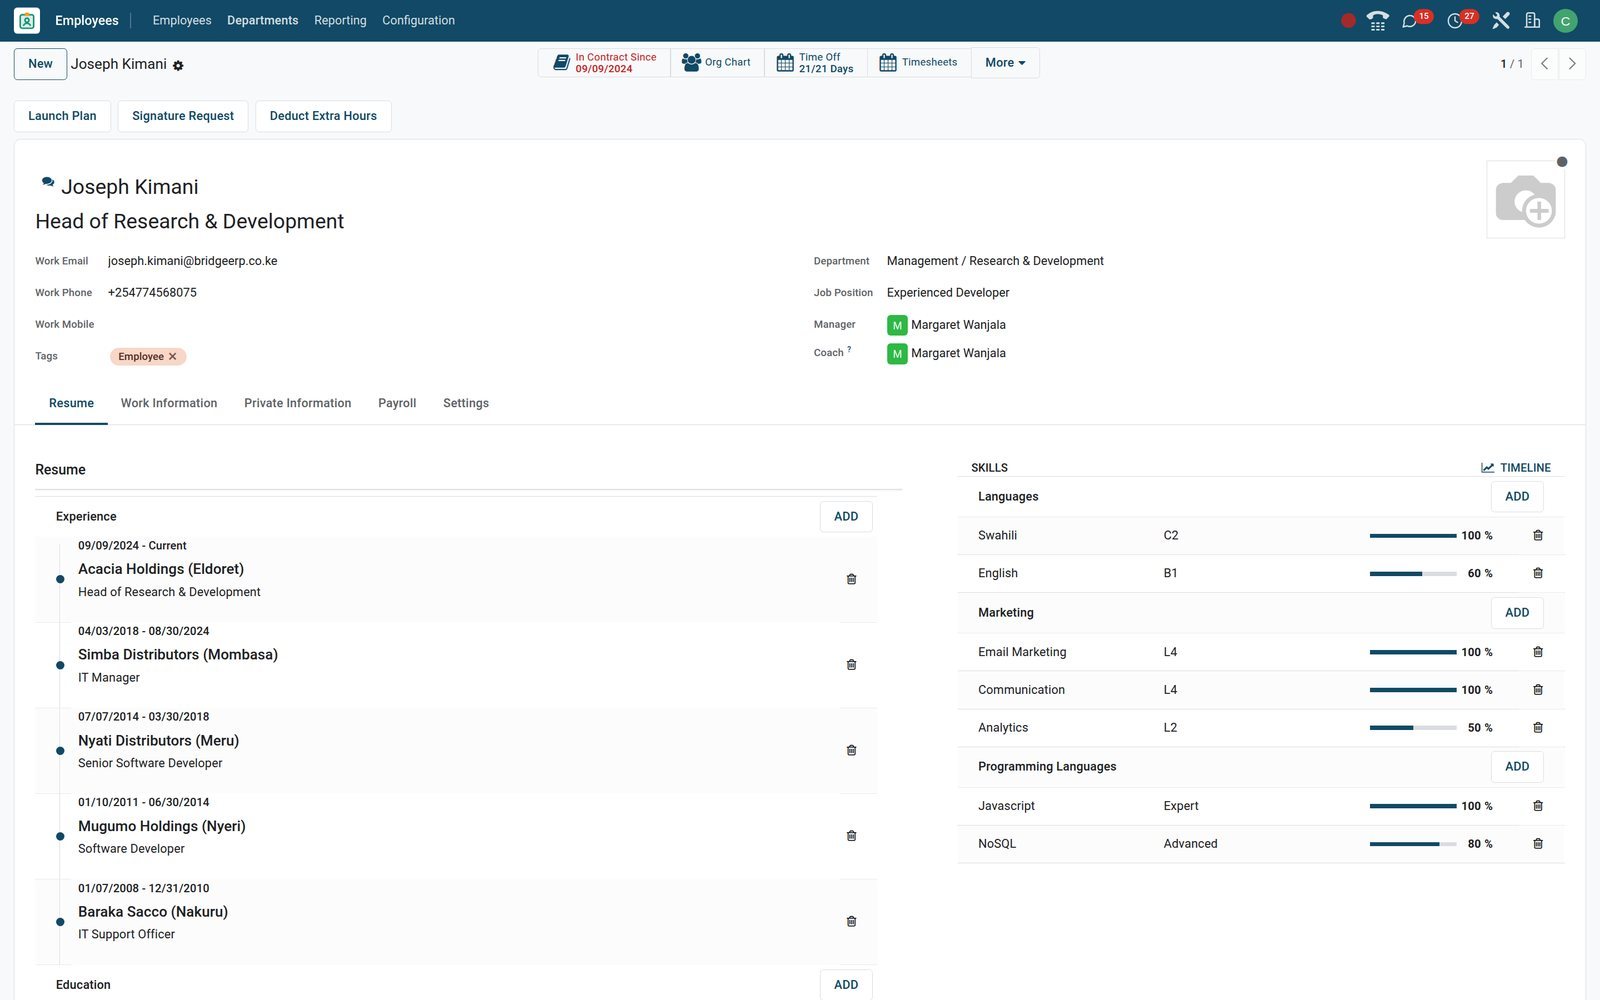Screen dimensions: 1600x1000
Task: Delete the NoSQL skill
Action: 1538,844
